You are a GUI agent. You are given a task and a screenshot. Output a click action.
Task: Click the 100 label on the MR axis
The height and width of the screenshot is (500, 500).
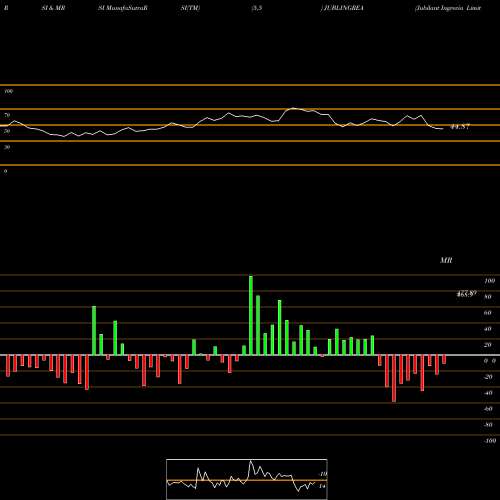coord(489,281)
